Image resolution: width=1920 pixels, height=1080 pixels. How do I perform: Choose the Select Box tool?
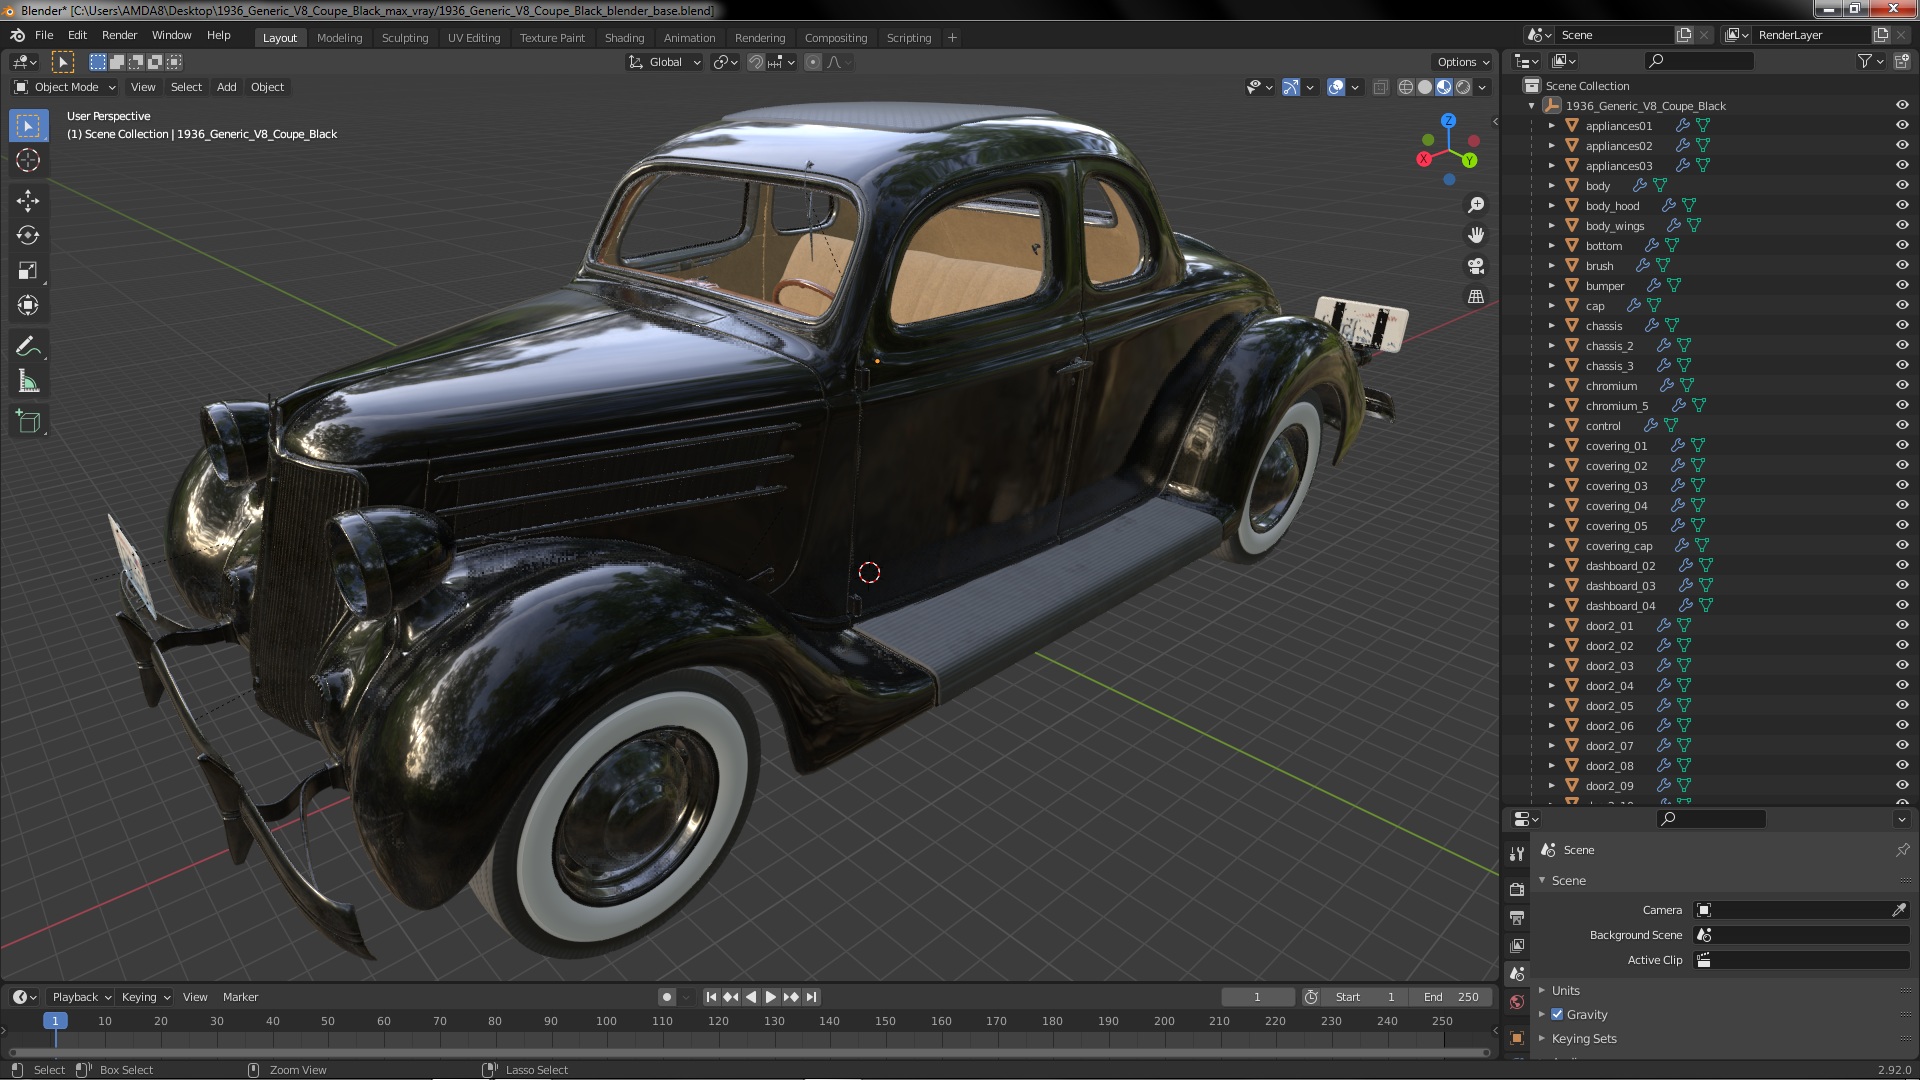28,125
